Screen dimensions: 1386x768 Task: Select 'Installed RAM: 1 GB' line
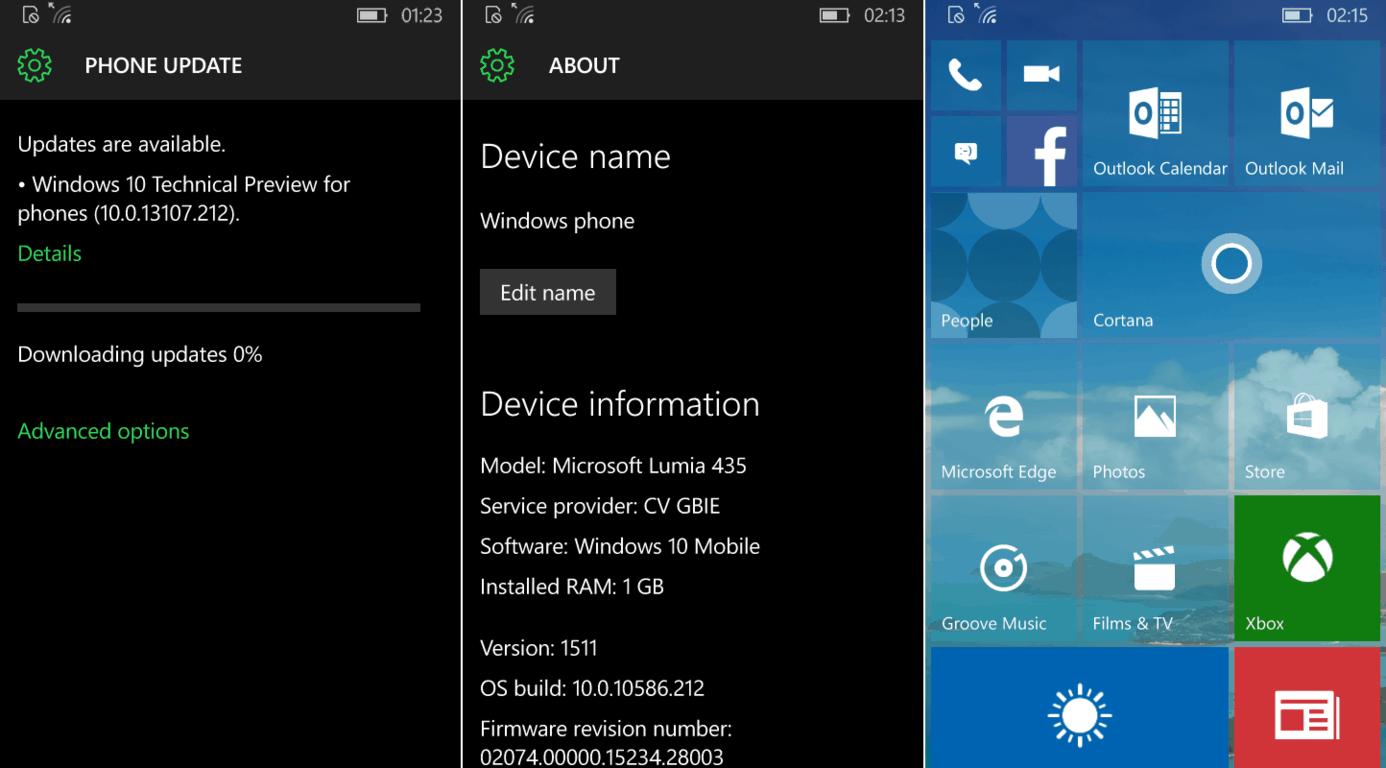(572, 586)
